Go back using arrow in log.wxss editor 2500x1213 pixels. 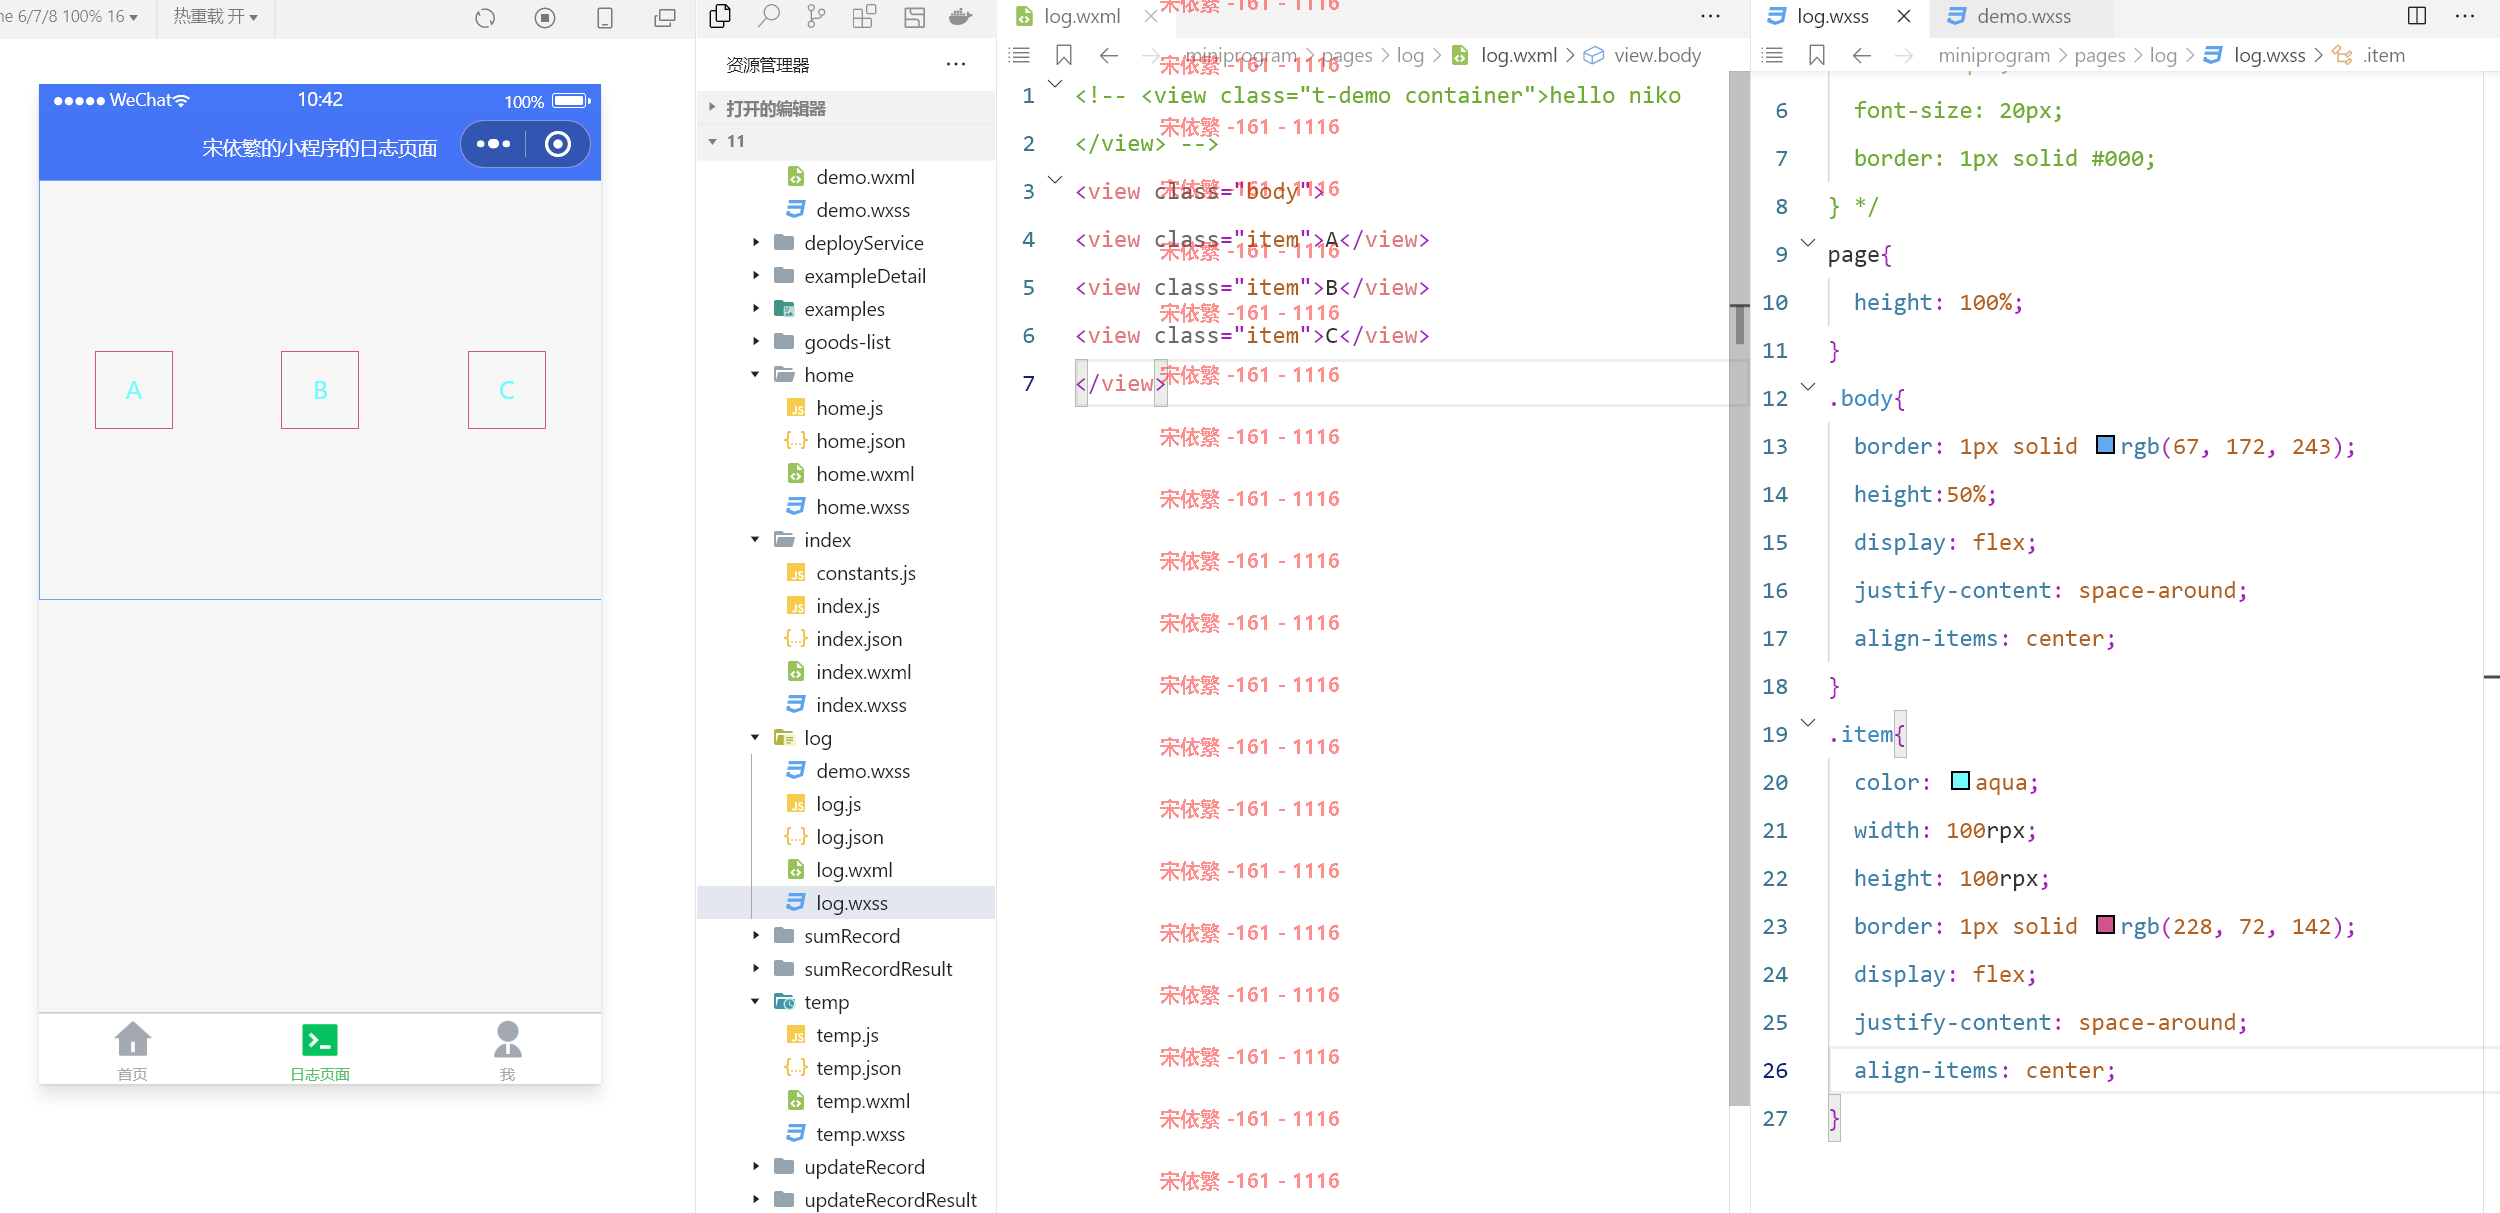1862,55
